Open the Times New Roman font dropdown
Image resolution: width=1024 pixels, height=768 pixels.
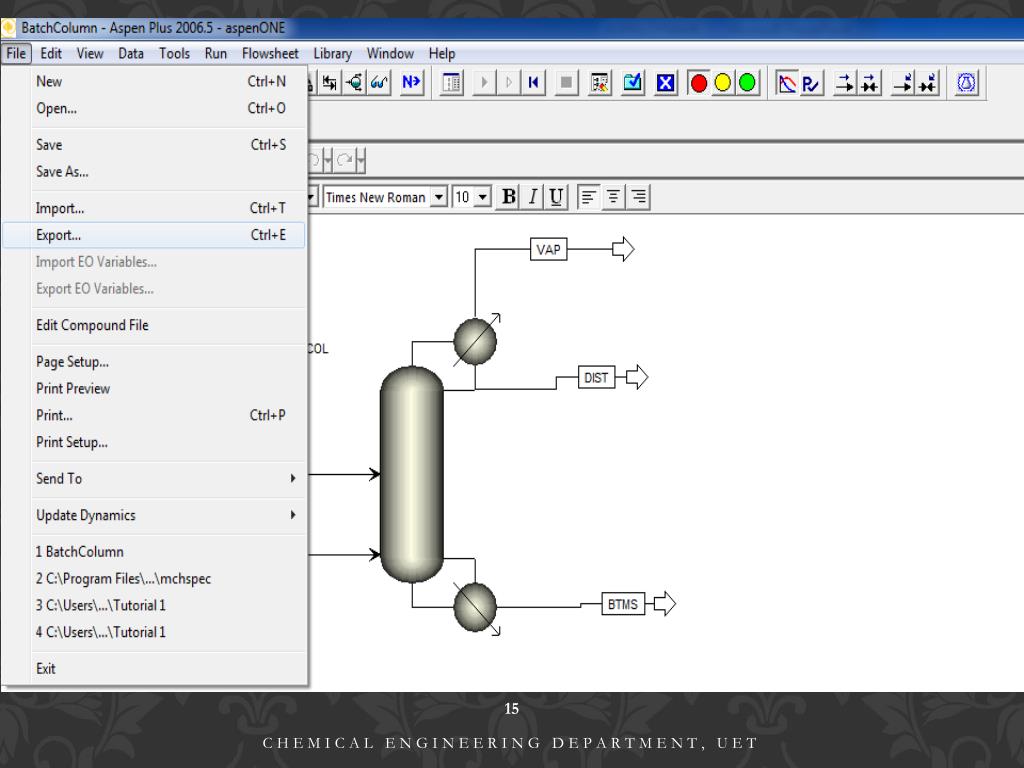(440, 197)
